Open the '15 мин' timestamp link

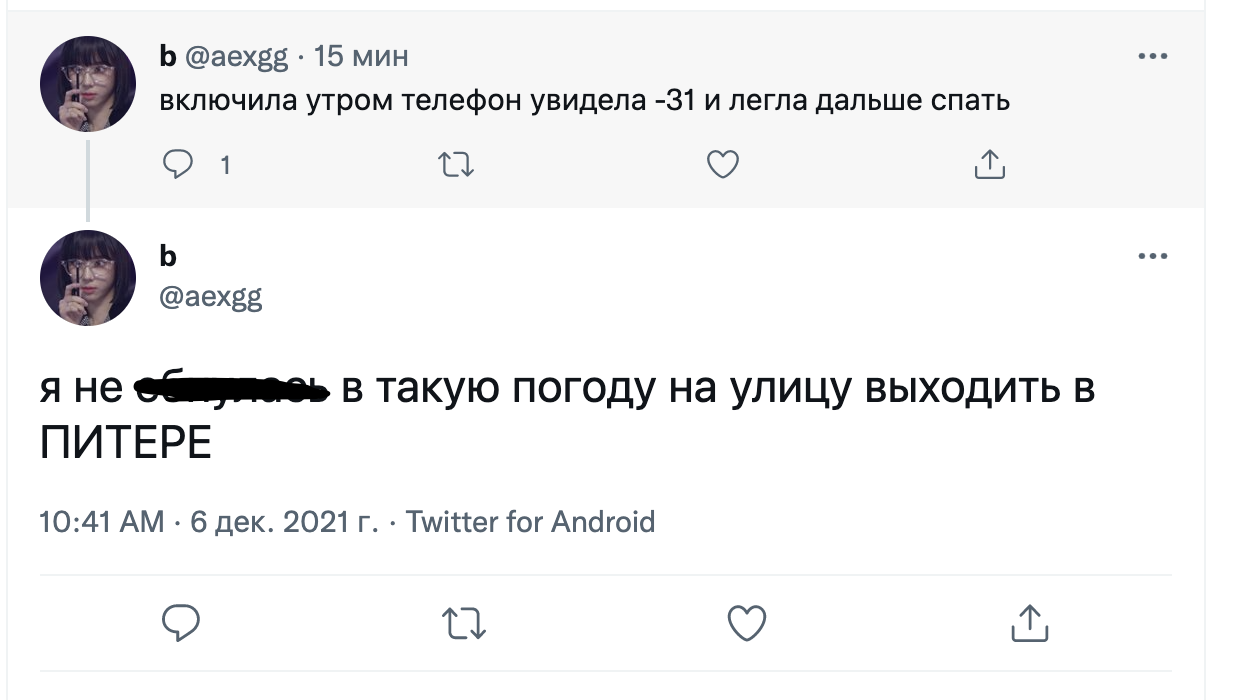pyautogui.click(x=361, y=57)
